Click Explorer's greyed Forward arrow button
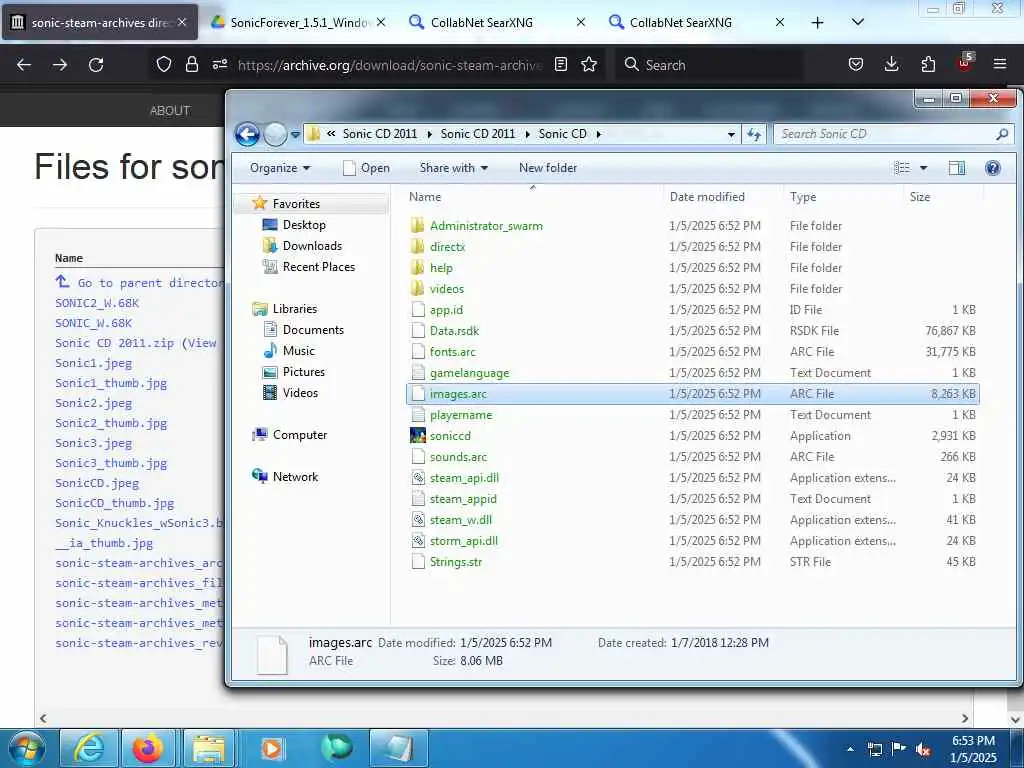 (x=275, y=134)
